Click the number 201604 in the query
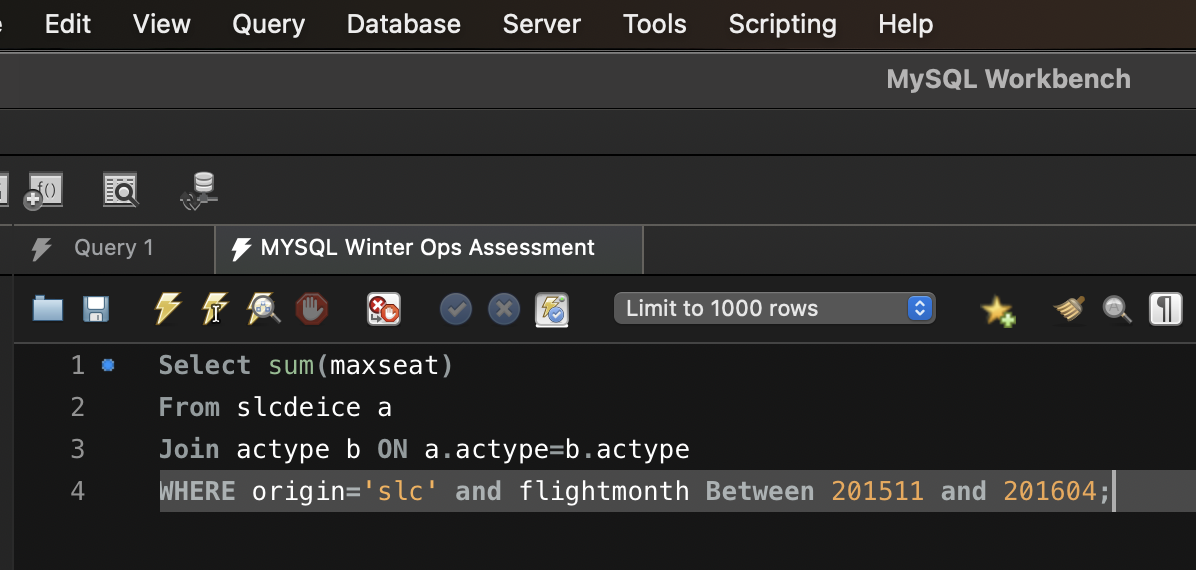 pyautogui.click(x=1050, y=491)
